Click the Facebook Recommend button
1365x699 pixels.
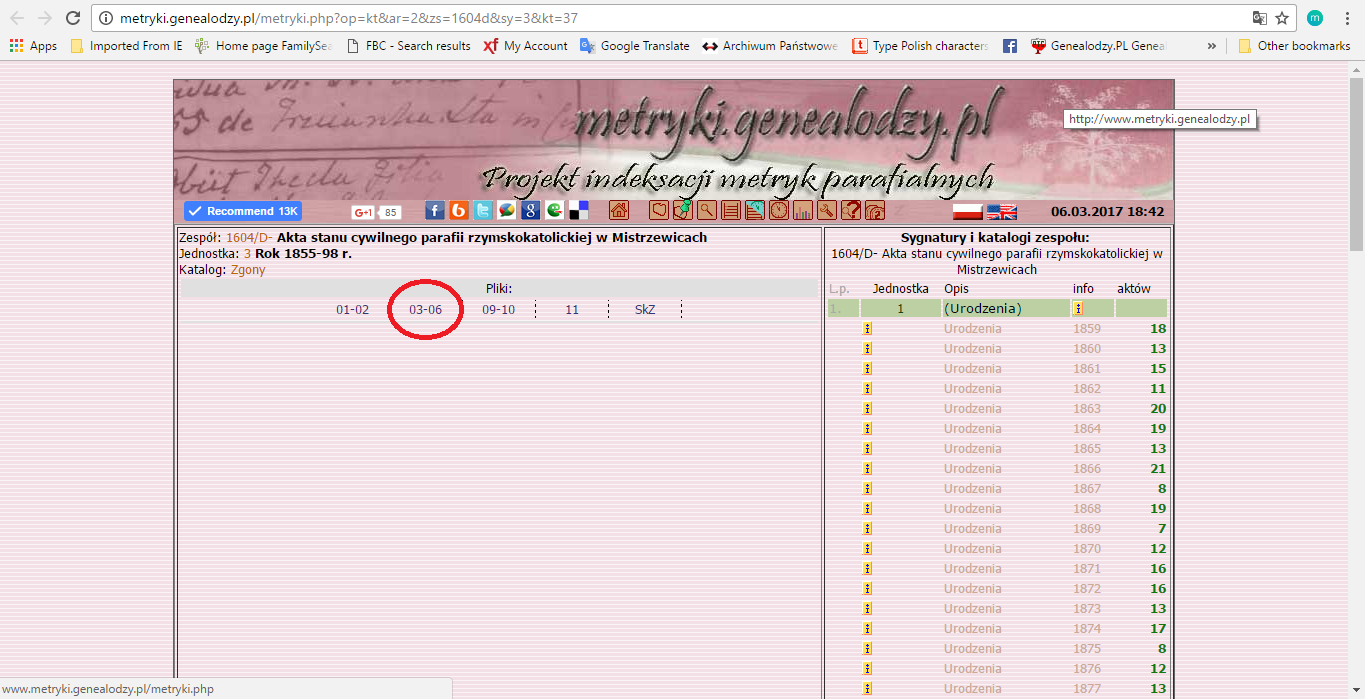[243, 211]
